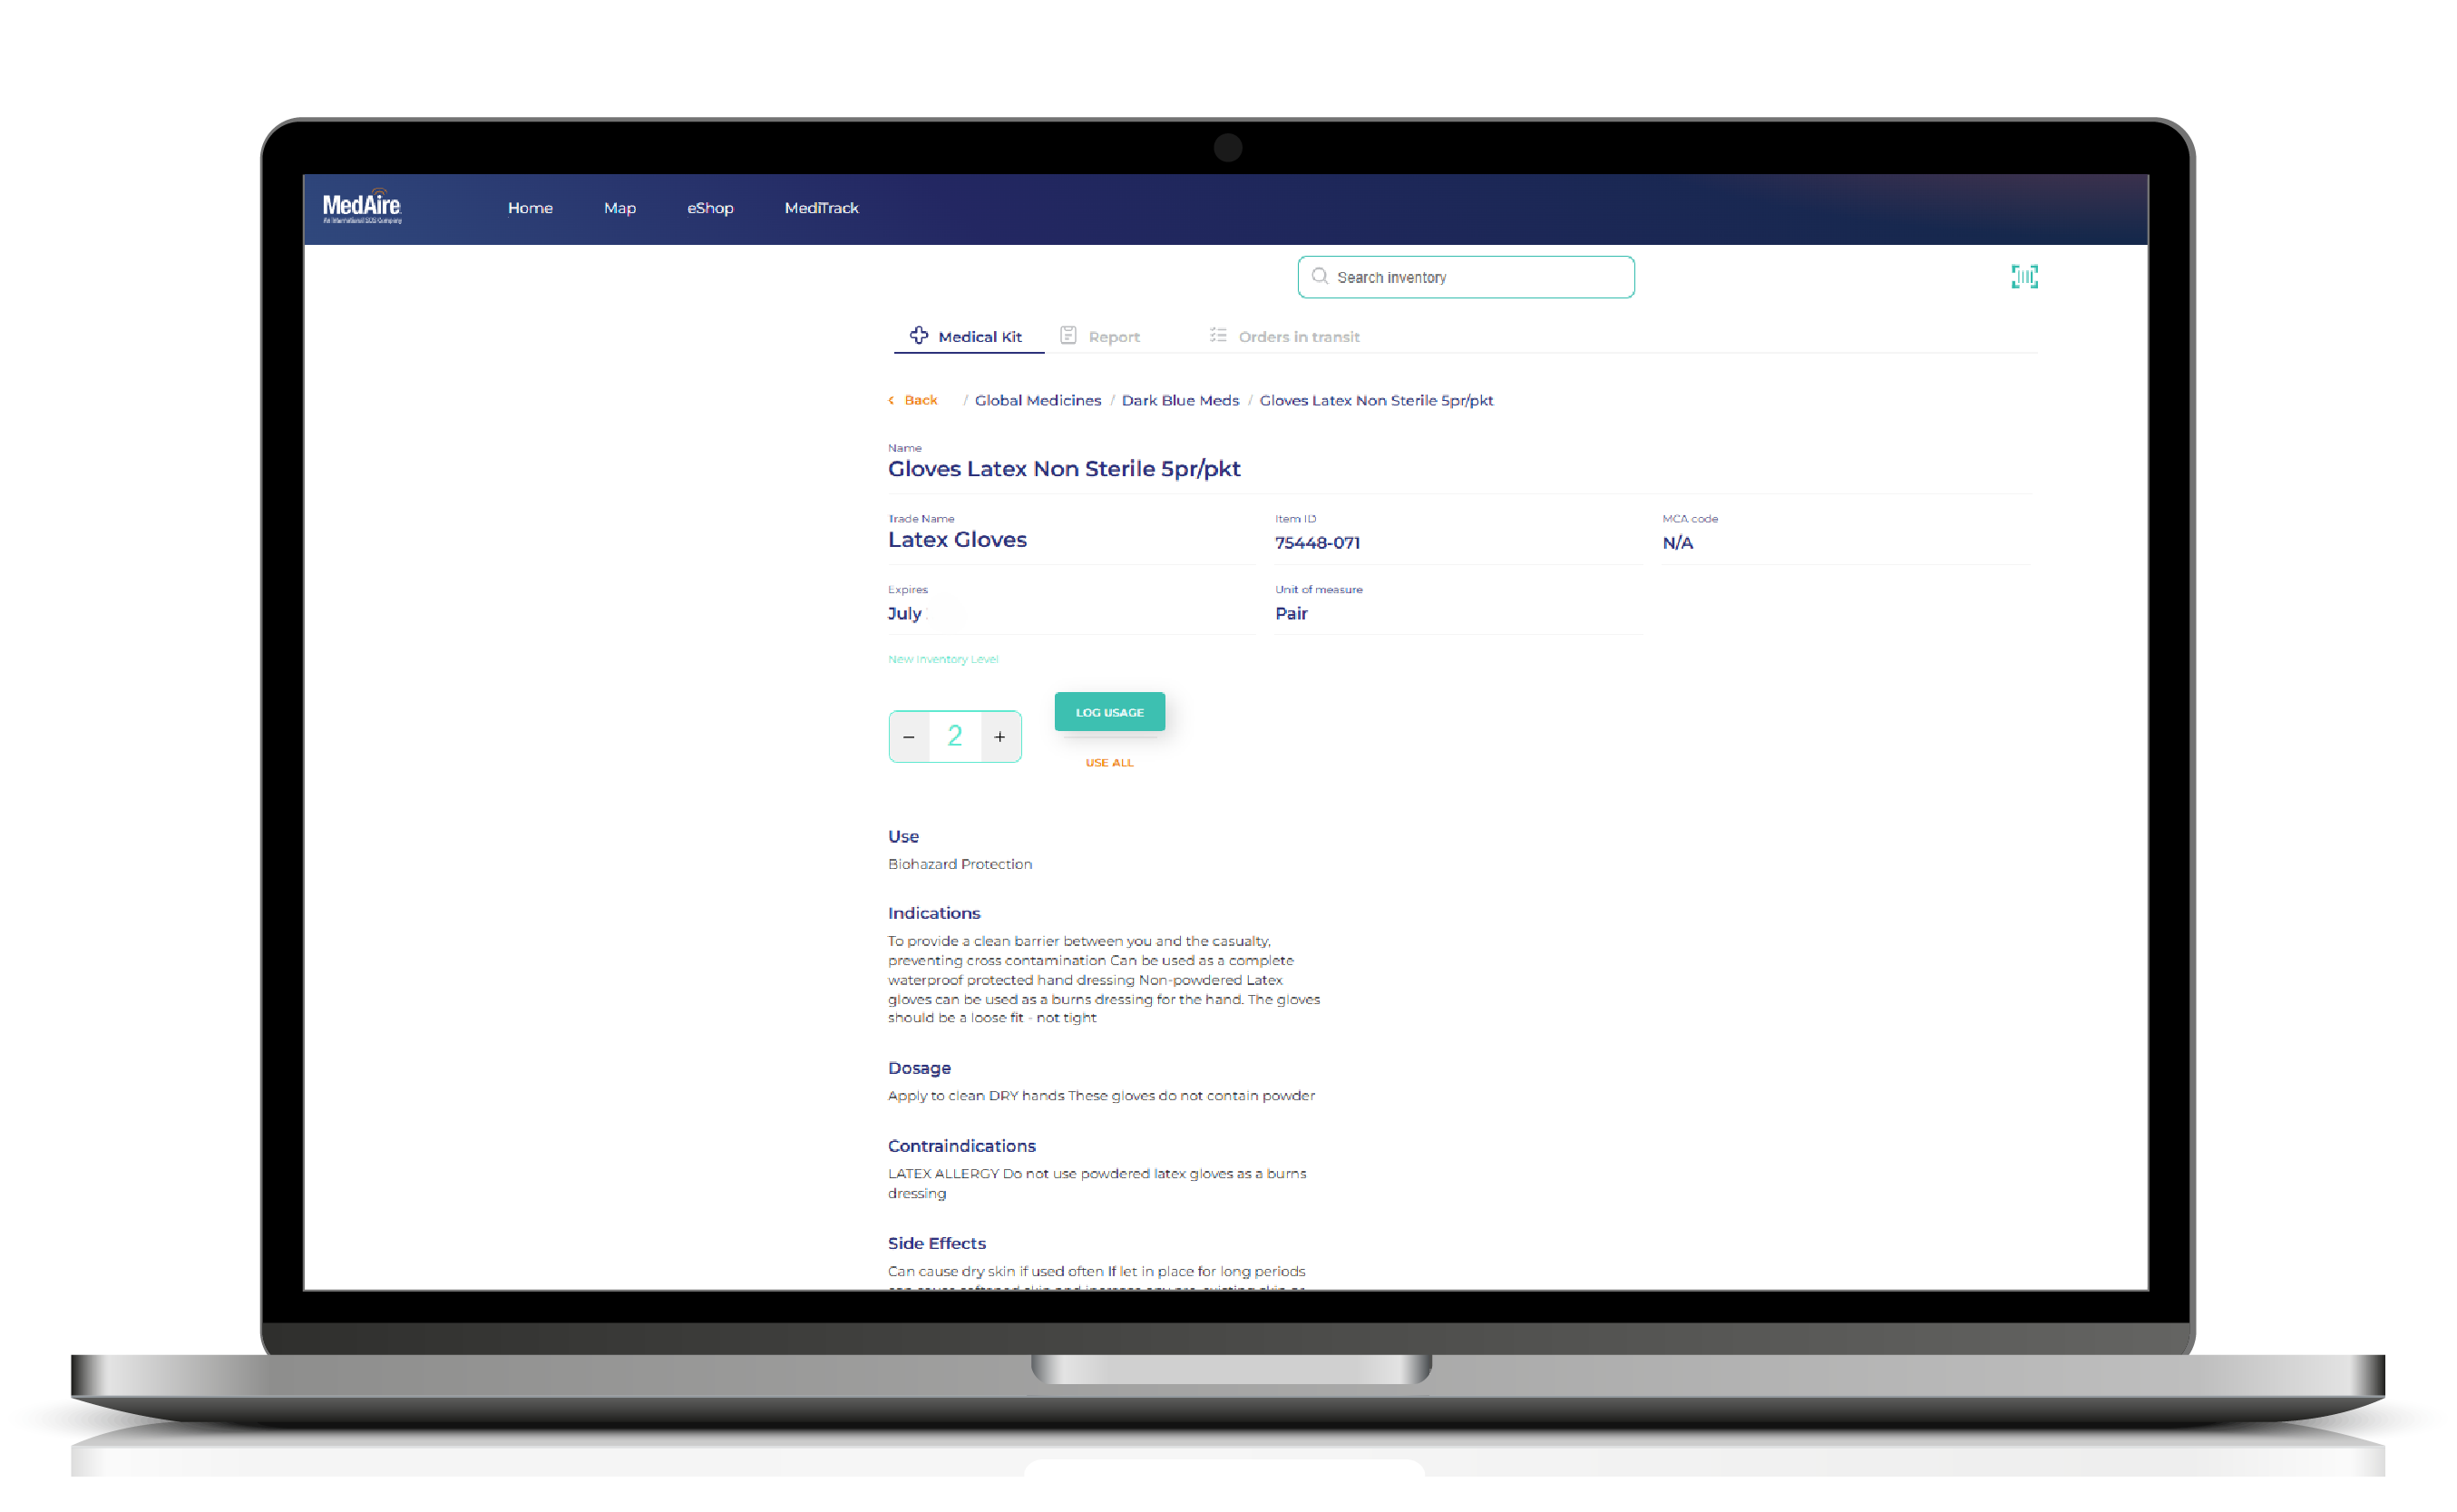Click the quantity input field
The width and height of the screenshot is (2457, 1512).
953,734
